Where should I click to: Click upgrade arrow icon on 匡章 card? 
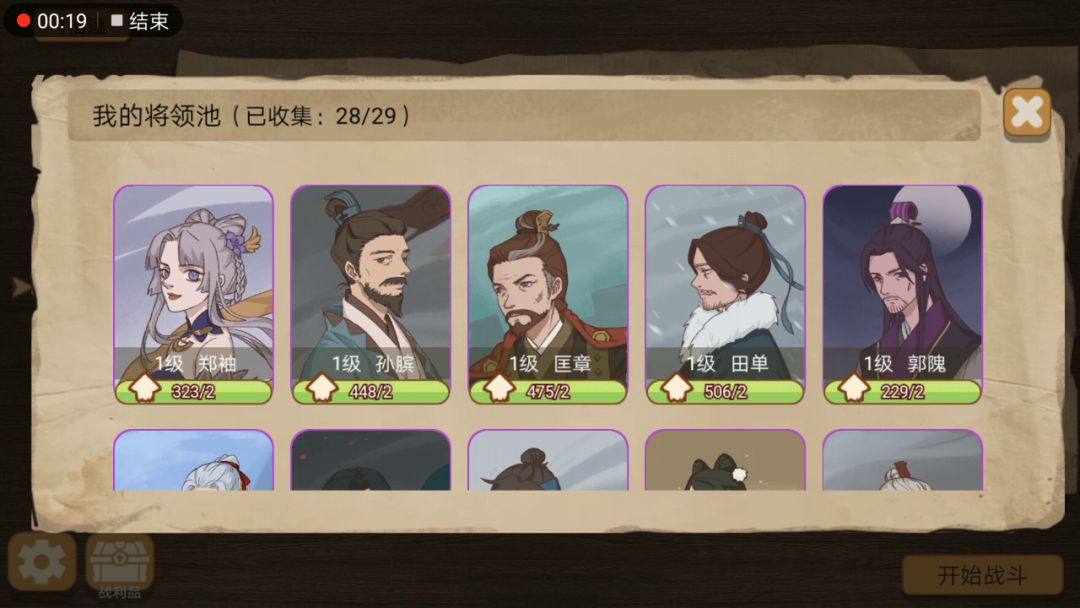coord(499,388)
